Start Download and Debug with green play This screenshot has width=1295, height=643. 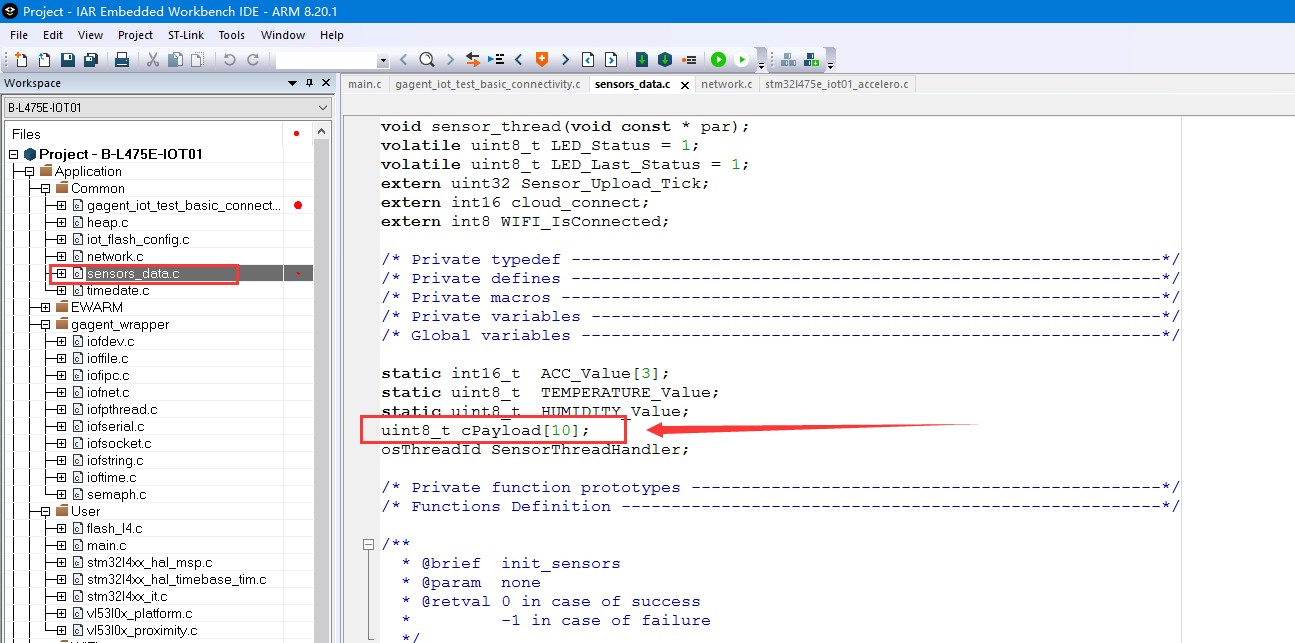click(x=718, y=60)
